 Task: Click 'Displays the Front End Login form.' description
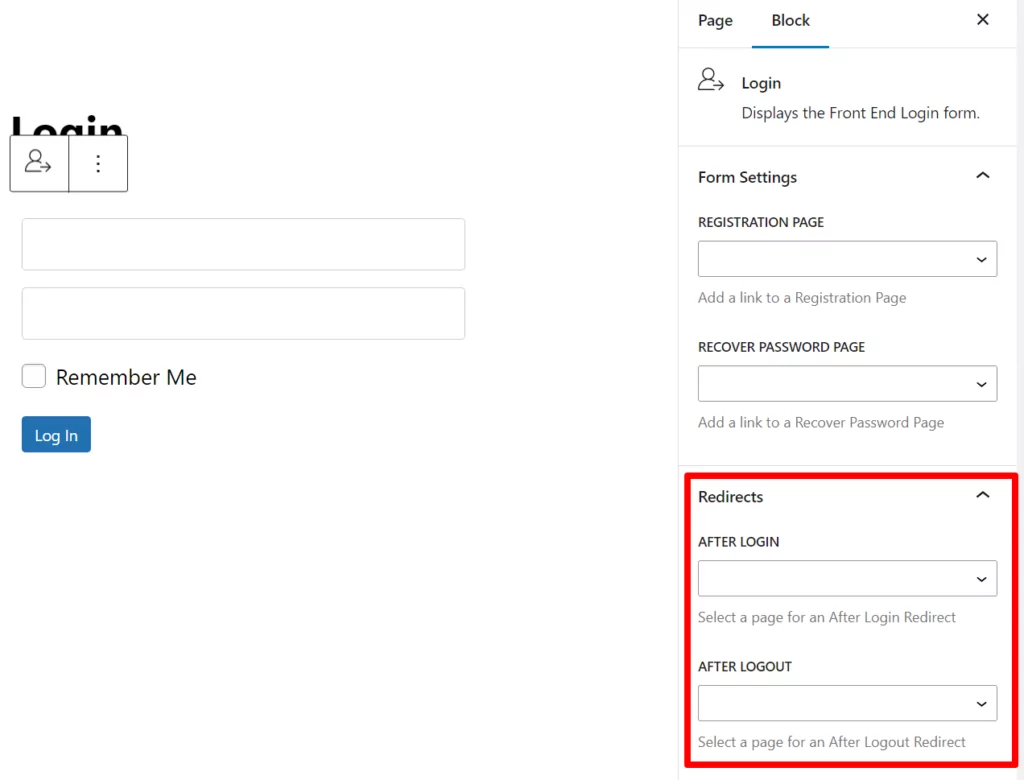point(860,113)
